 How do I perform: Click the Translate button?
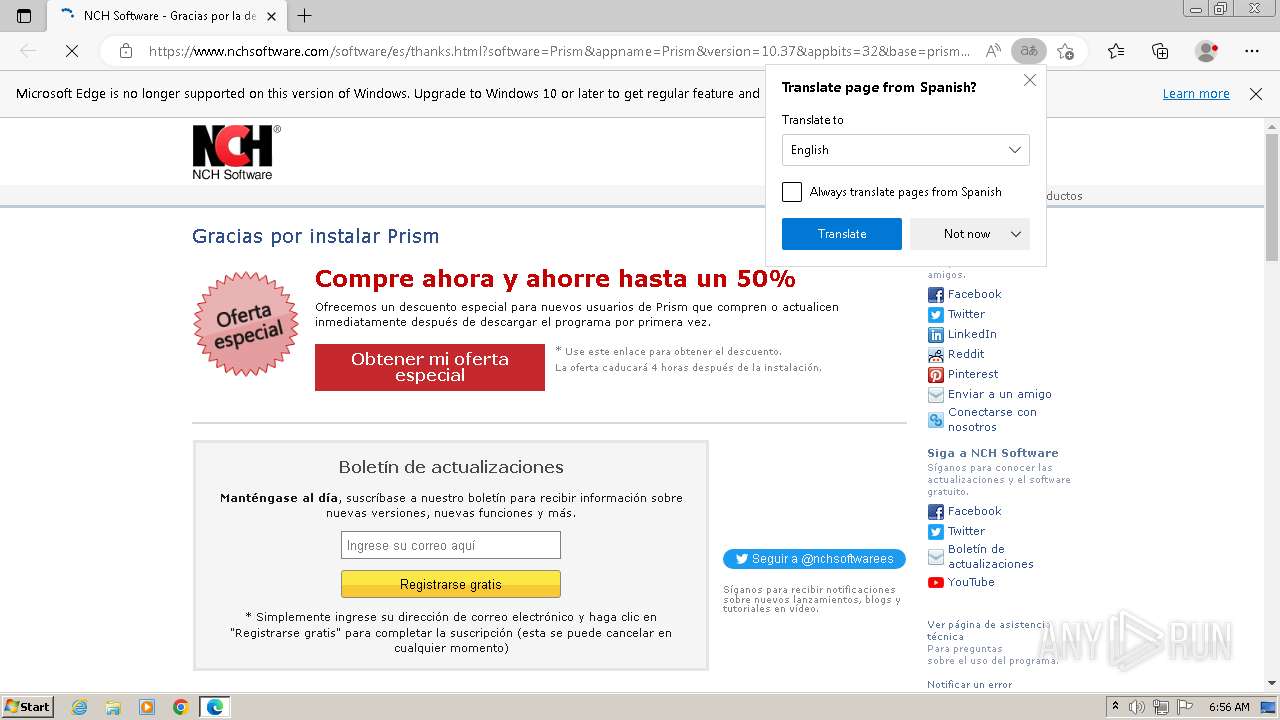click(842, 234)
